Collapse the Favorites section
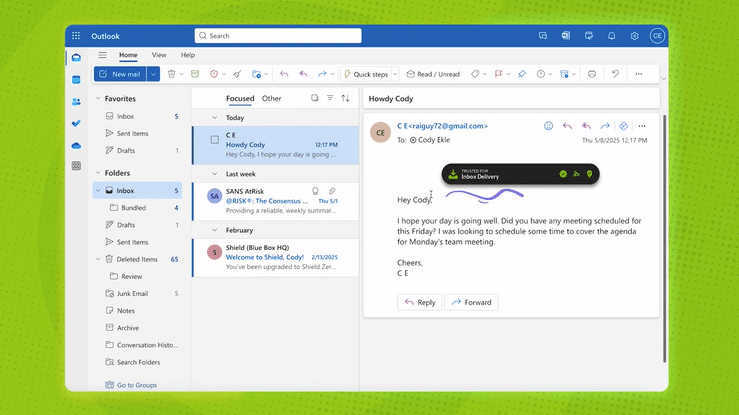This screenshot has width=739, height=415. click(98, 98)
